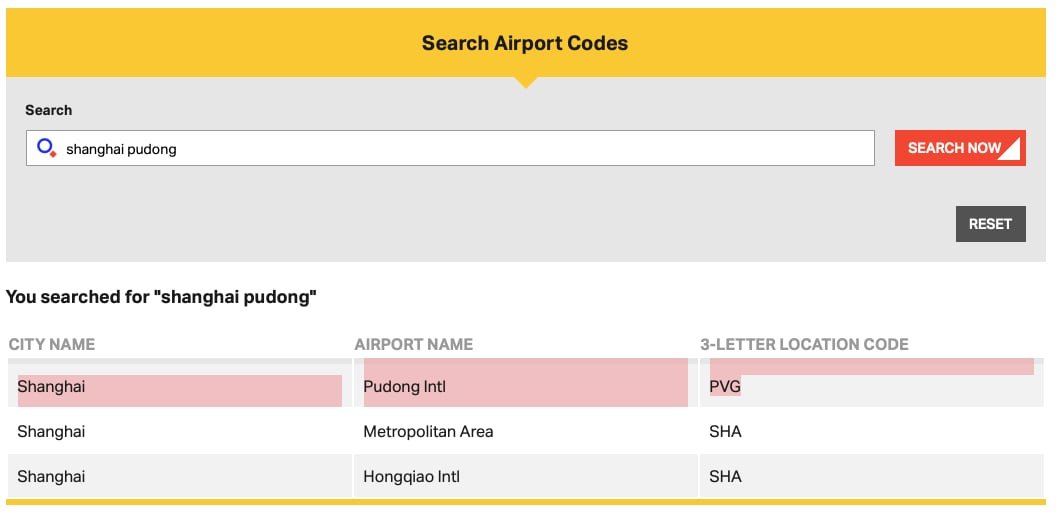Click the 'You searched for' result text
The width and height of the screenshot is (1059, 516).
pos(161,297)
